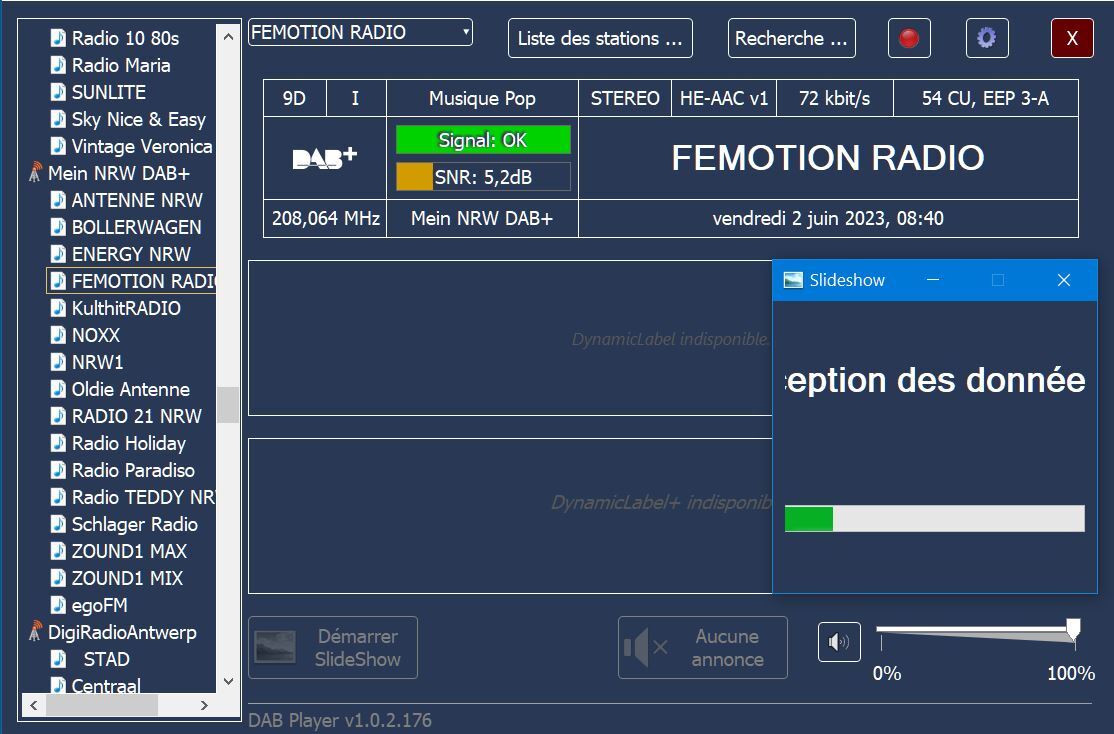Viewport: 1114px width, 734px height.
Task: Select FEMOTION RADIO in station tree
Action: coord(131,281)
